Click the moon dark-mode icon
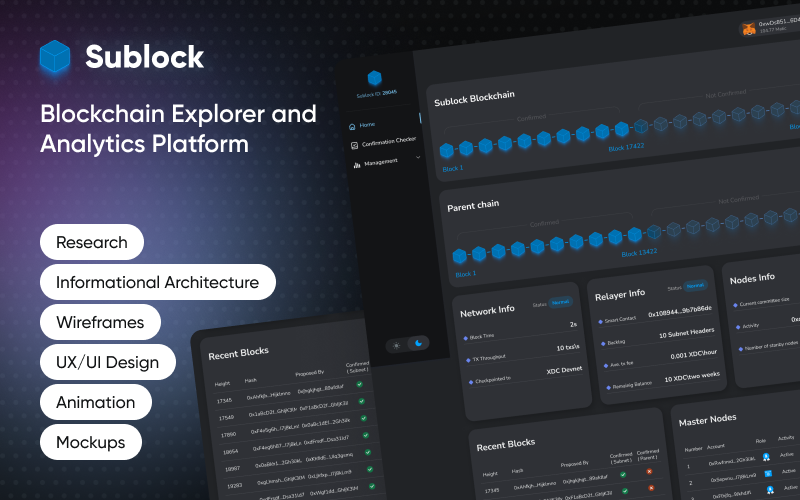This screenshot has height=500, width=800. point(418,343)
